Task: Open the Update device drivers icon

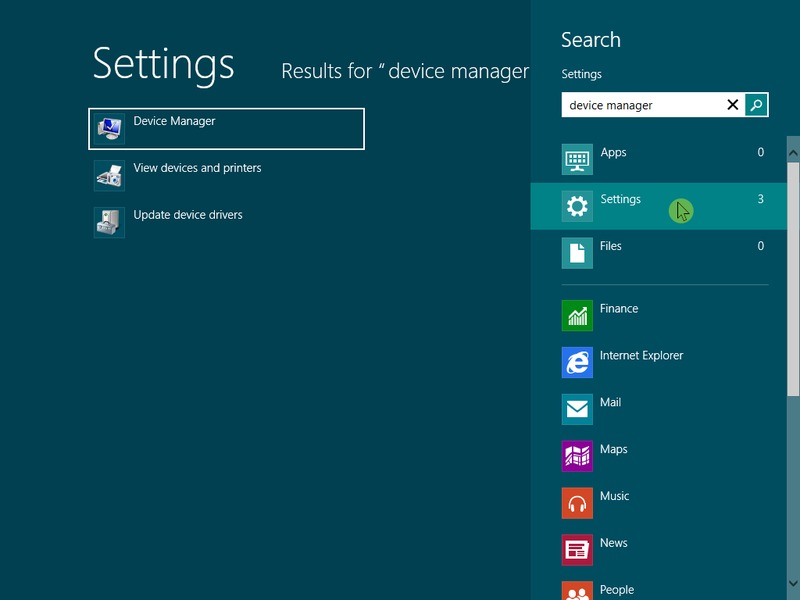Action: pyautogui.click(x=109, y=222)
